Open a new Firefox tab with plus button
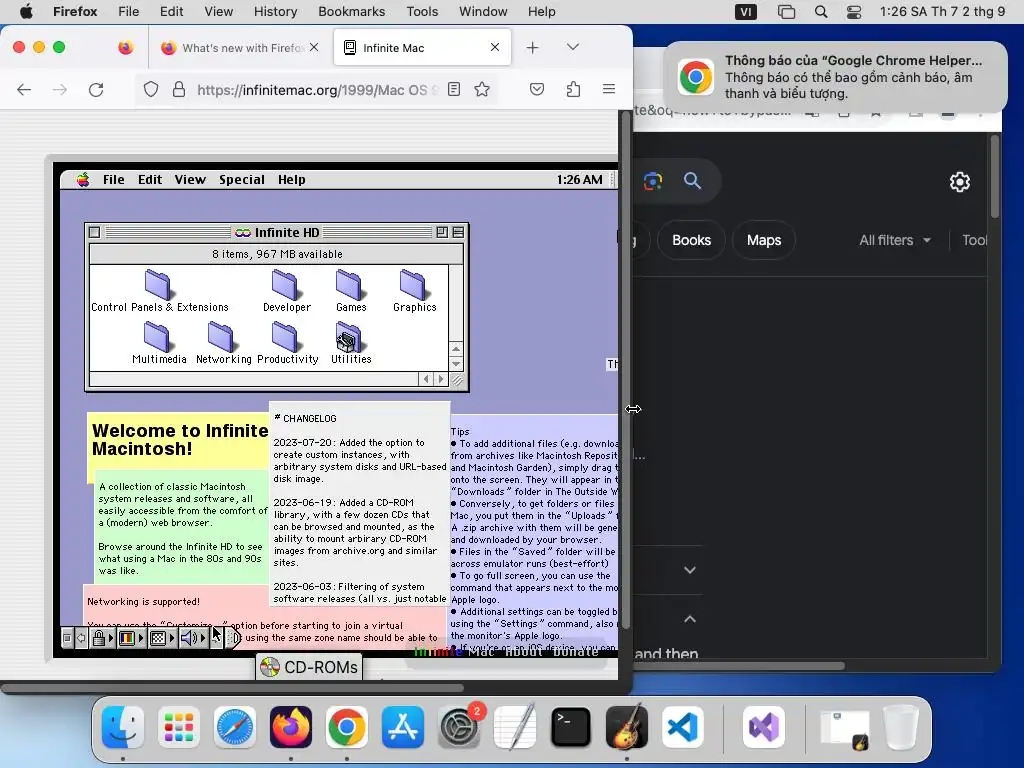 pyautogui.click(x=532, y=48)
